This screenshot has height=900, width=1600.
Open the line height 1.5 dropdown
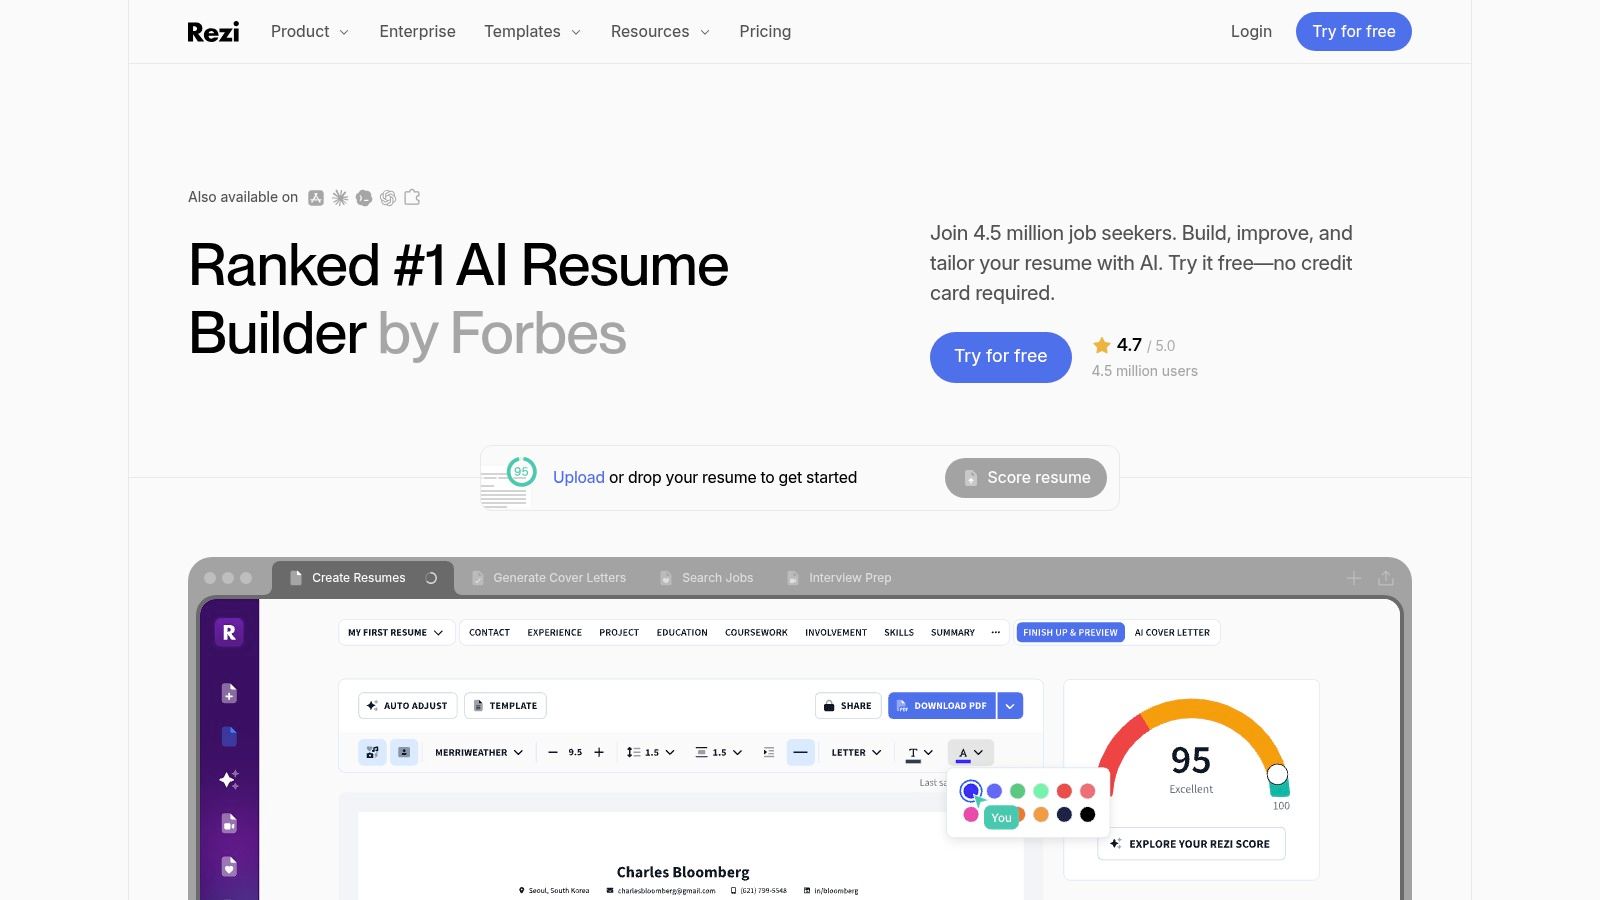tap(651, 752)
